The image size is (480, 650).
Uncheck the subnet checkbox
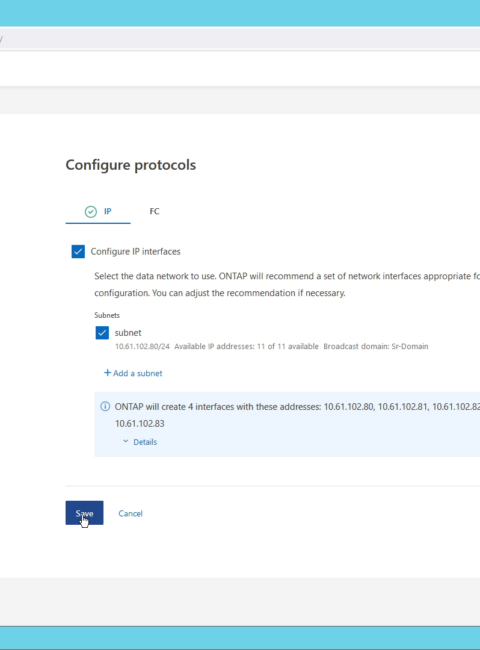pyautogui.click(x=102, y=332)
